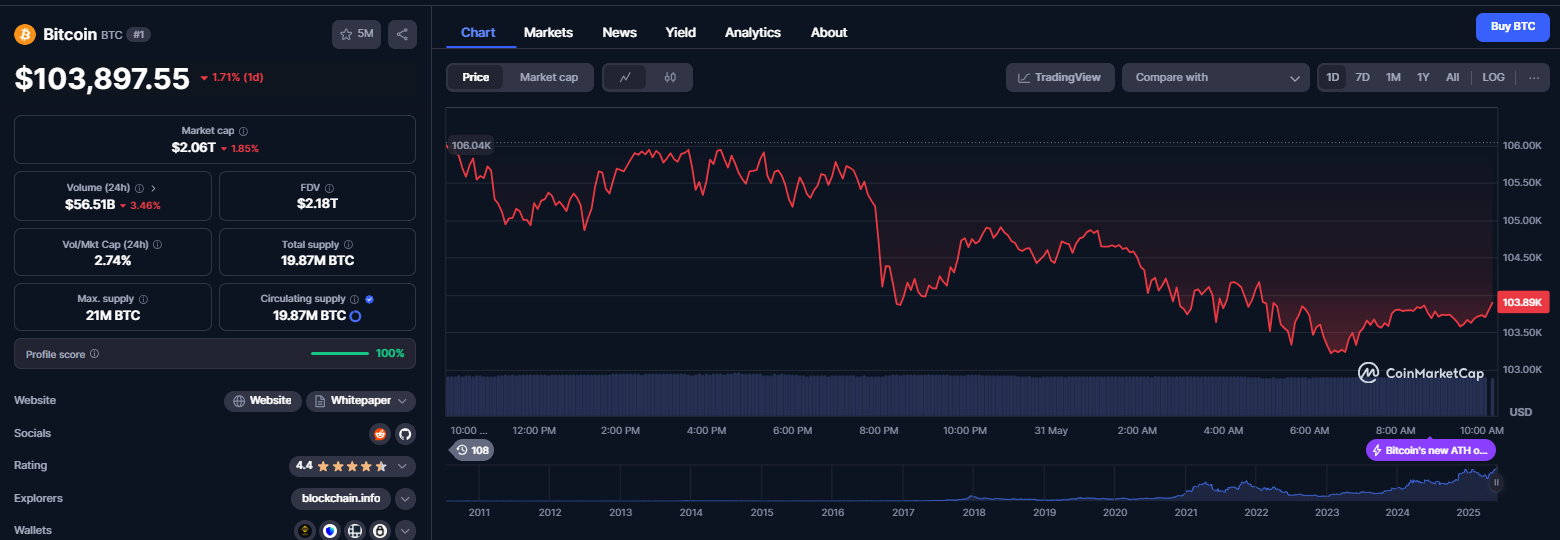Screen dimensions: 1560x540
Task: Select the 1Y time range
Action: (x=1423, y=77)
